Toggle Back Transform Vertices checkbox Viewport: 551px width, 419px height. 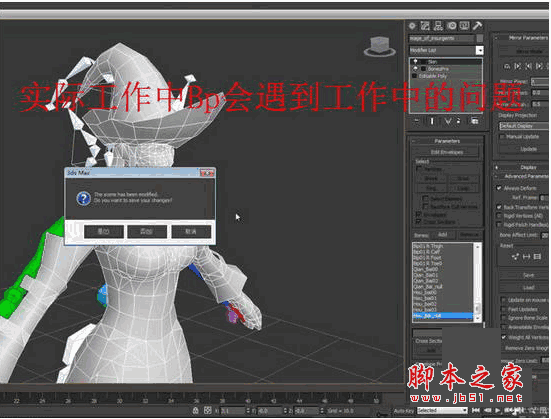[x=499, y=207]
